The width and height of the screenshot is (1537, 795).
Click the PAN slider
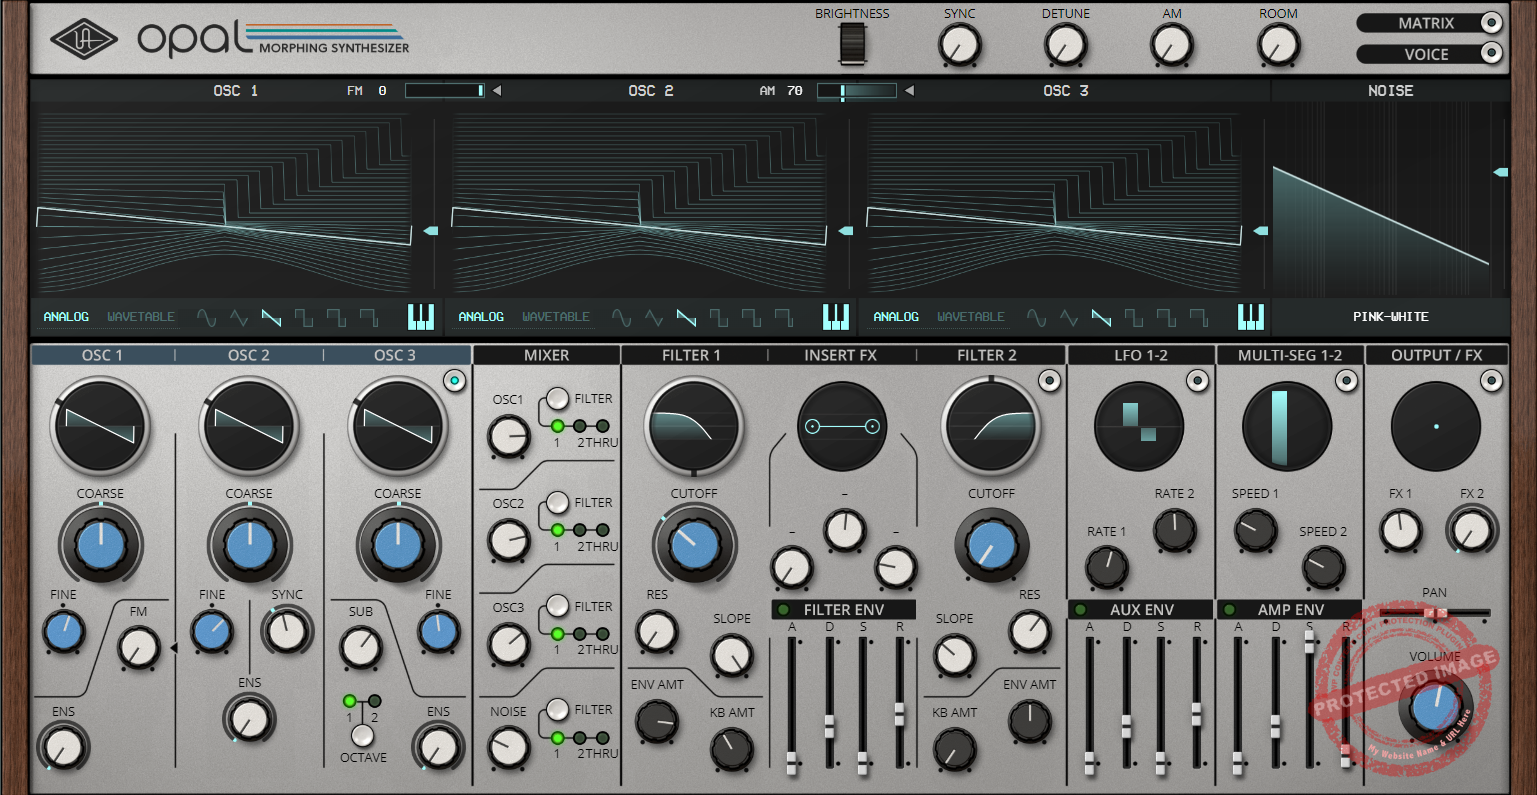[x=1435, y=612]
